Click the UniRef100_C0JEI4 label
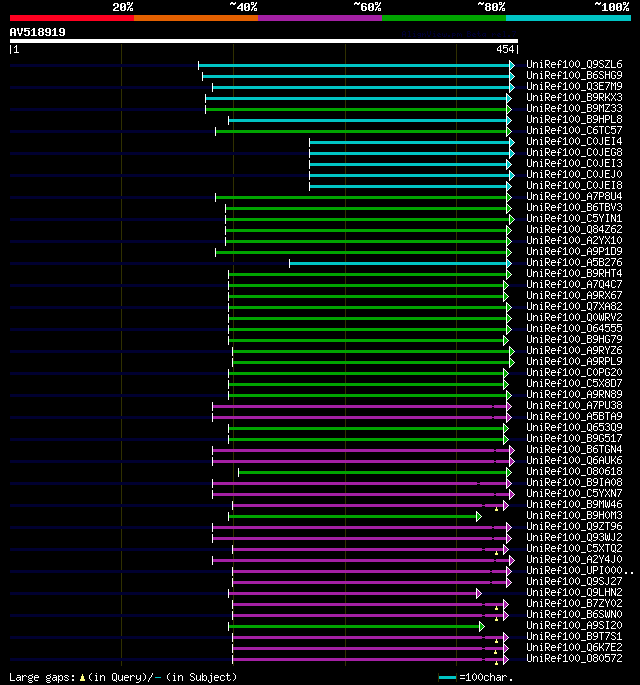This screenshot has height=685, width=640. point(574,142)
